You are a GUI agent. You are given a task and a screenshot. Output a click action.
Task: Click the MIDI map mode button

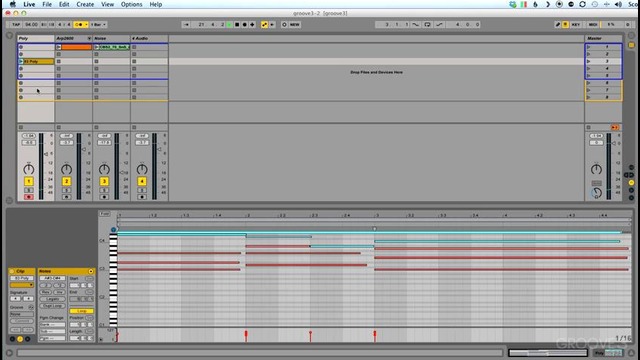click(x=593, y=24)
